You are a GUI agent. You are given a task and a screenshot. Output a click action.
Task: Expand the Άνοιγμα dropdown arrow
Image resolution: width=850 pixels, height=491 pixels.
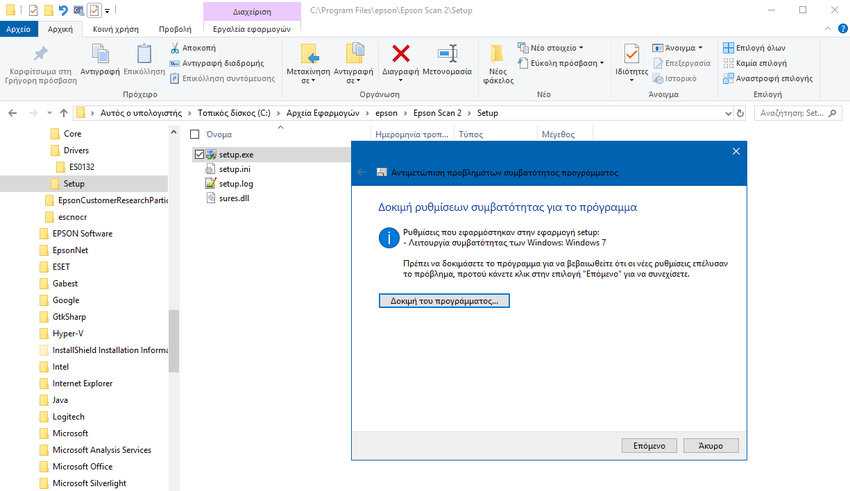tap(700, 48)
